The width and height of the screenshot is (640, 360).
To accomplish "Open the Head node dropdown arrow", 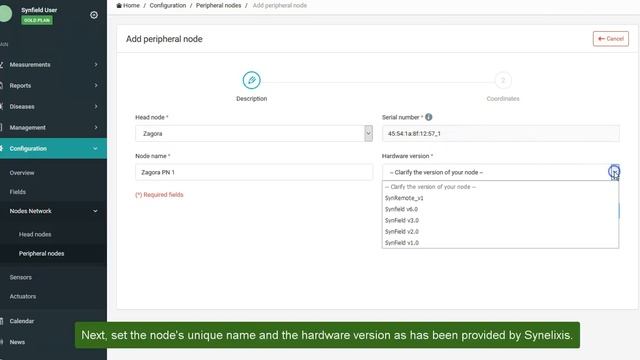I will (368, 133).
